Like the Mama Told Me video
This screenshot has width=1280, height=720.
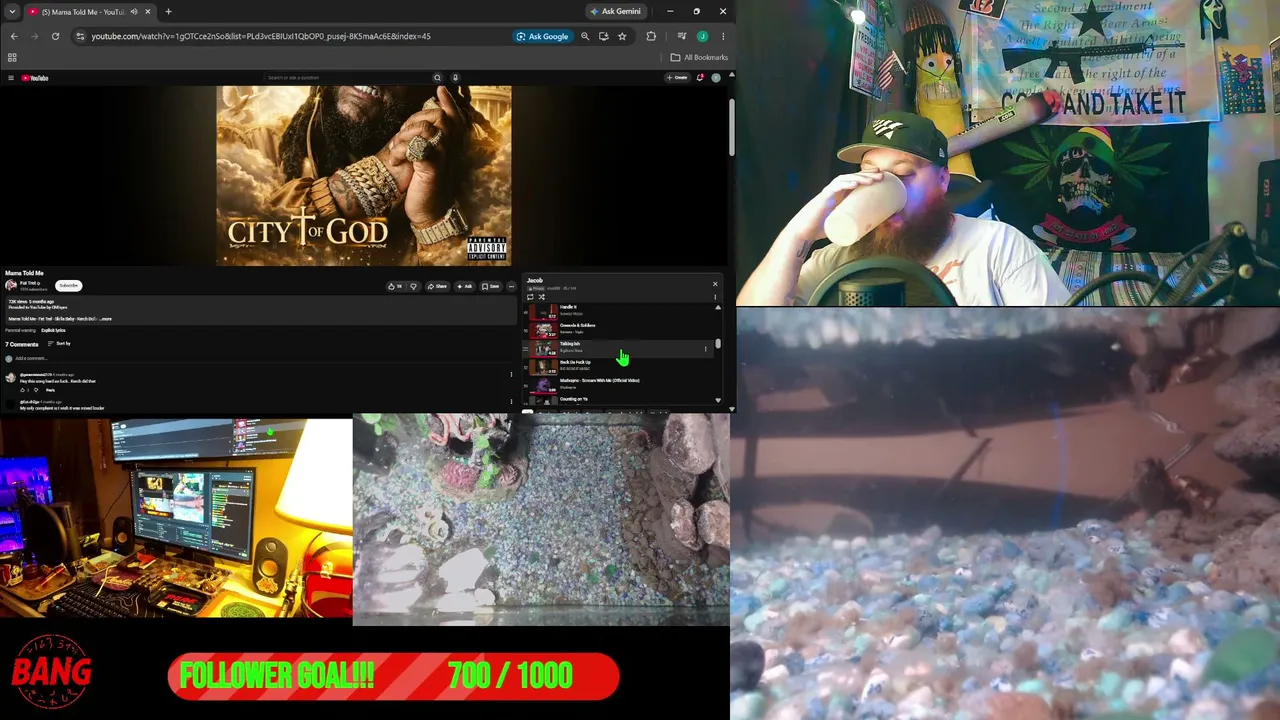[x=397, y=286]
